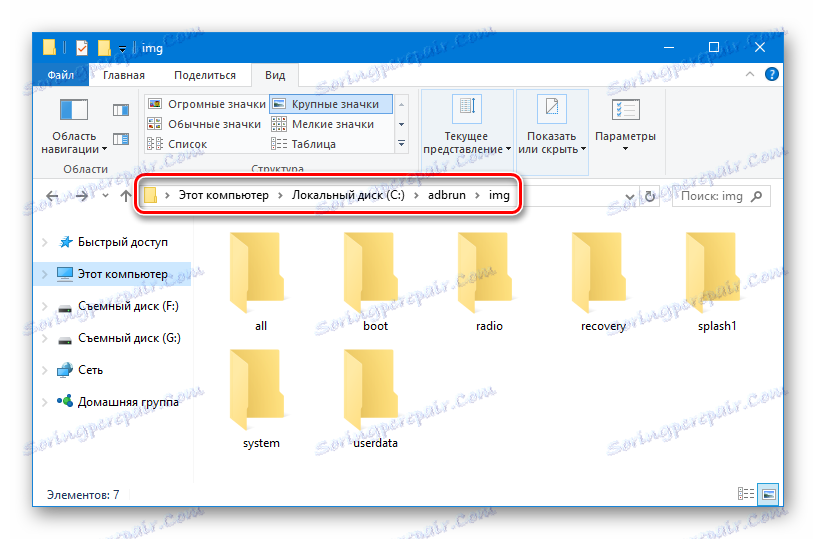Click adbrun in the address path
The height and width of the screenshot is (539, 816).
(x=447, y=195)
